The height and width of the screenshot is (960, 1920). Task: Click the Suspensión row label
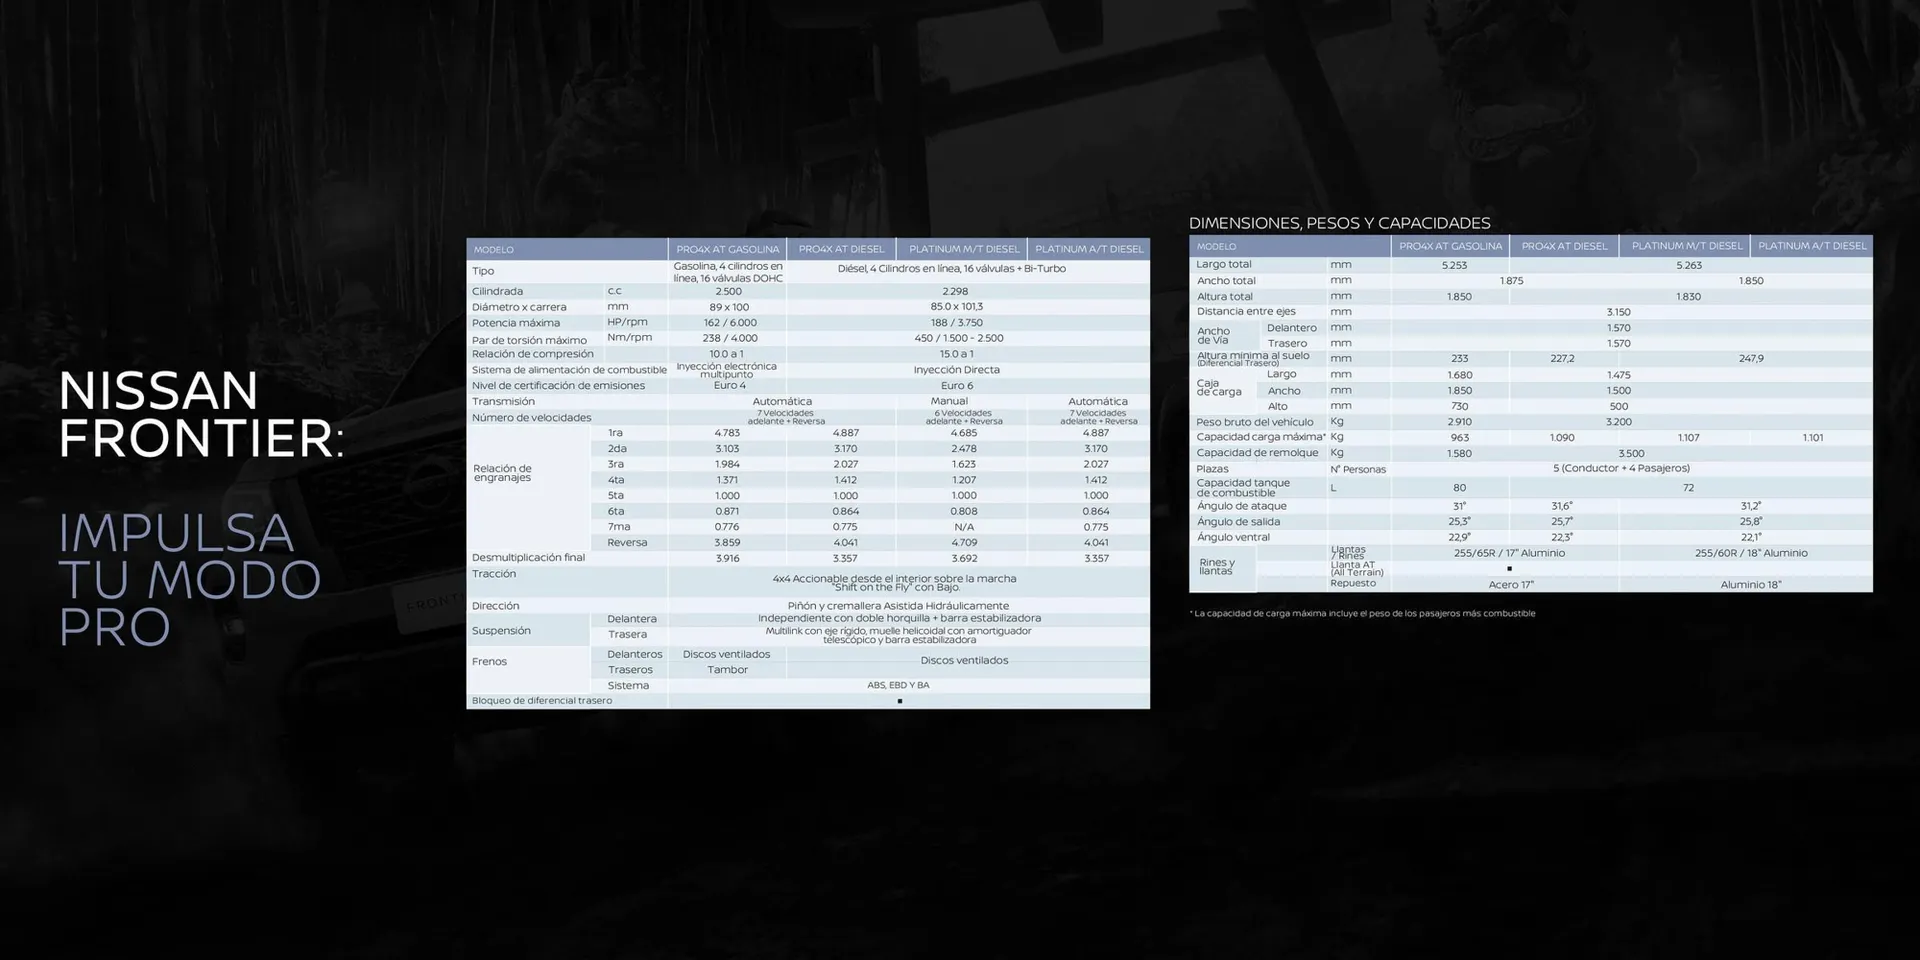[501, 631]
